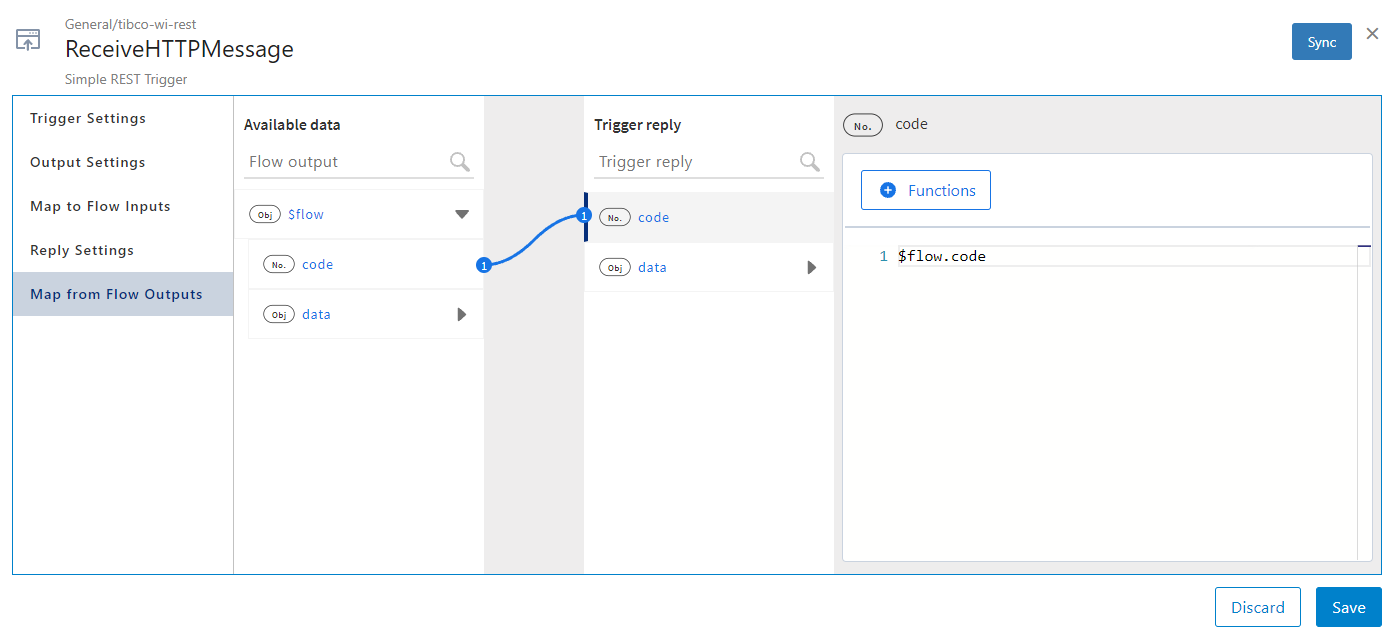Click the REST trigger icon beside the title

click(28, 41)
